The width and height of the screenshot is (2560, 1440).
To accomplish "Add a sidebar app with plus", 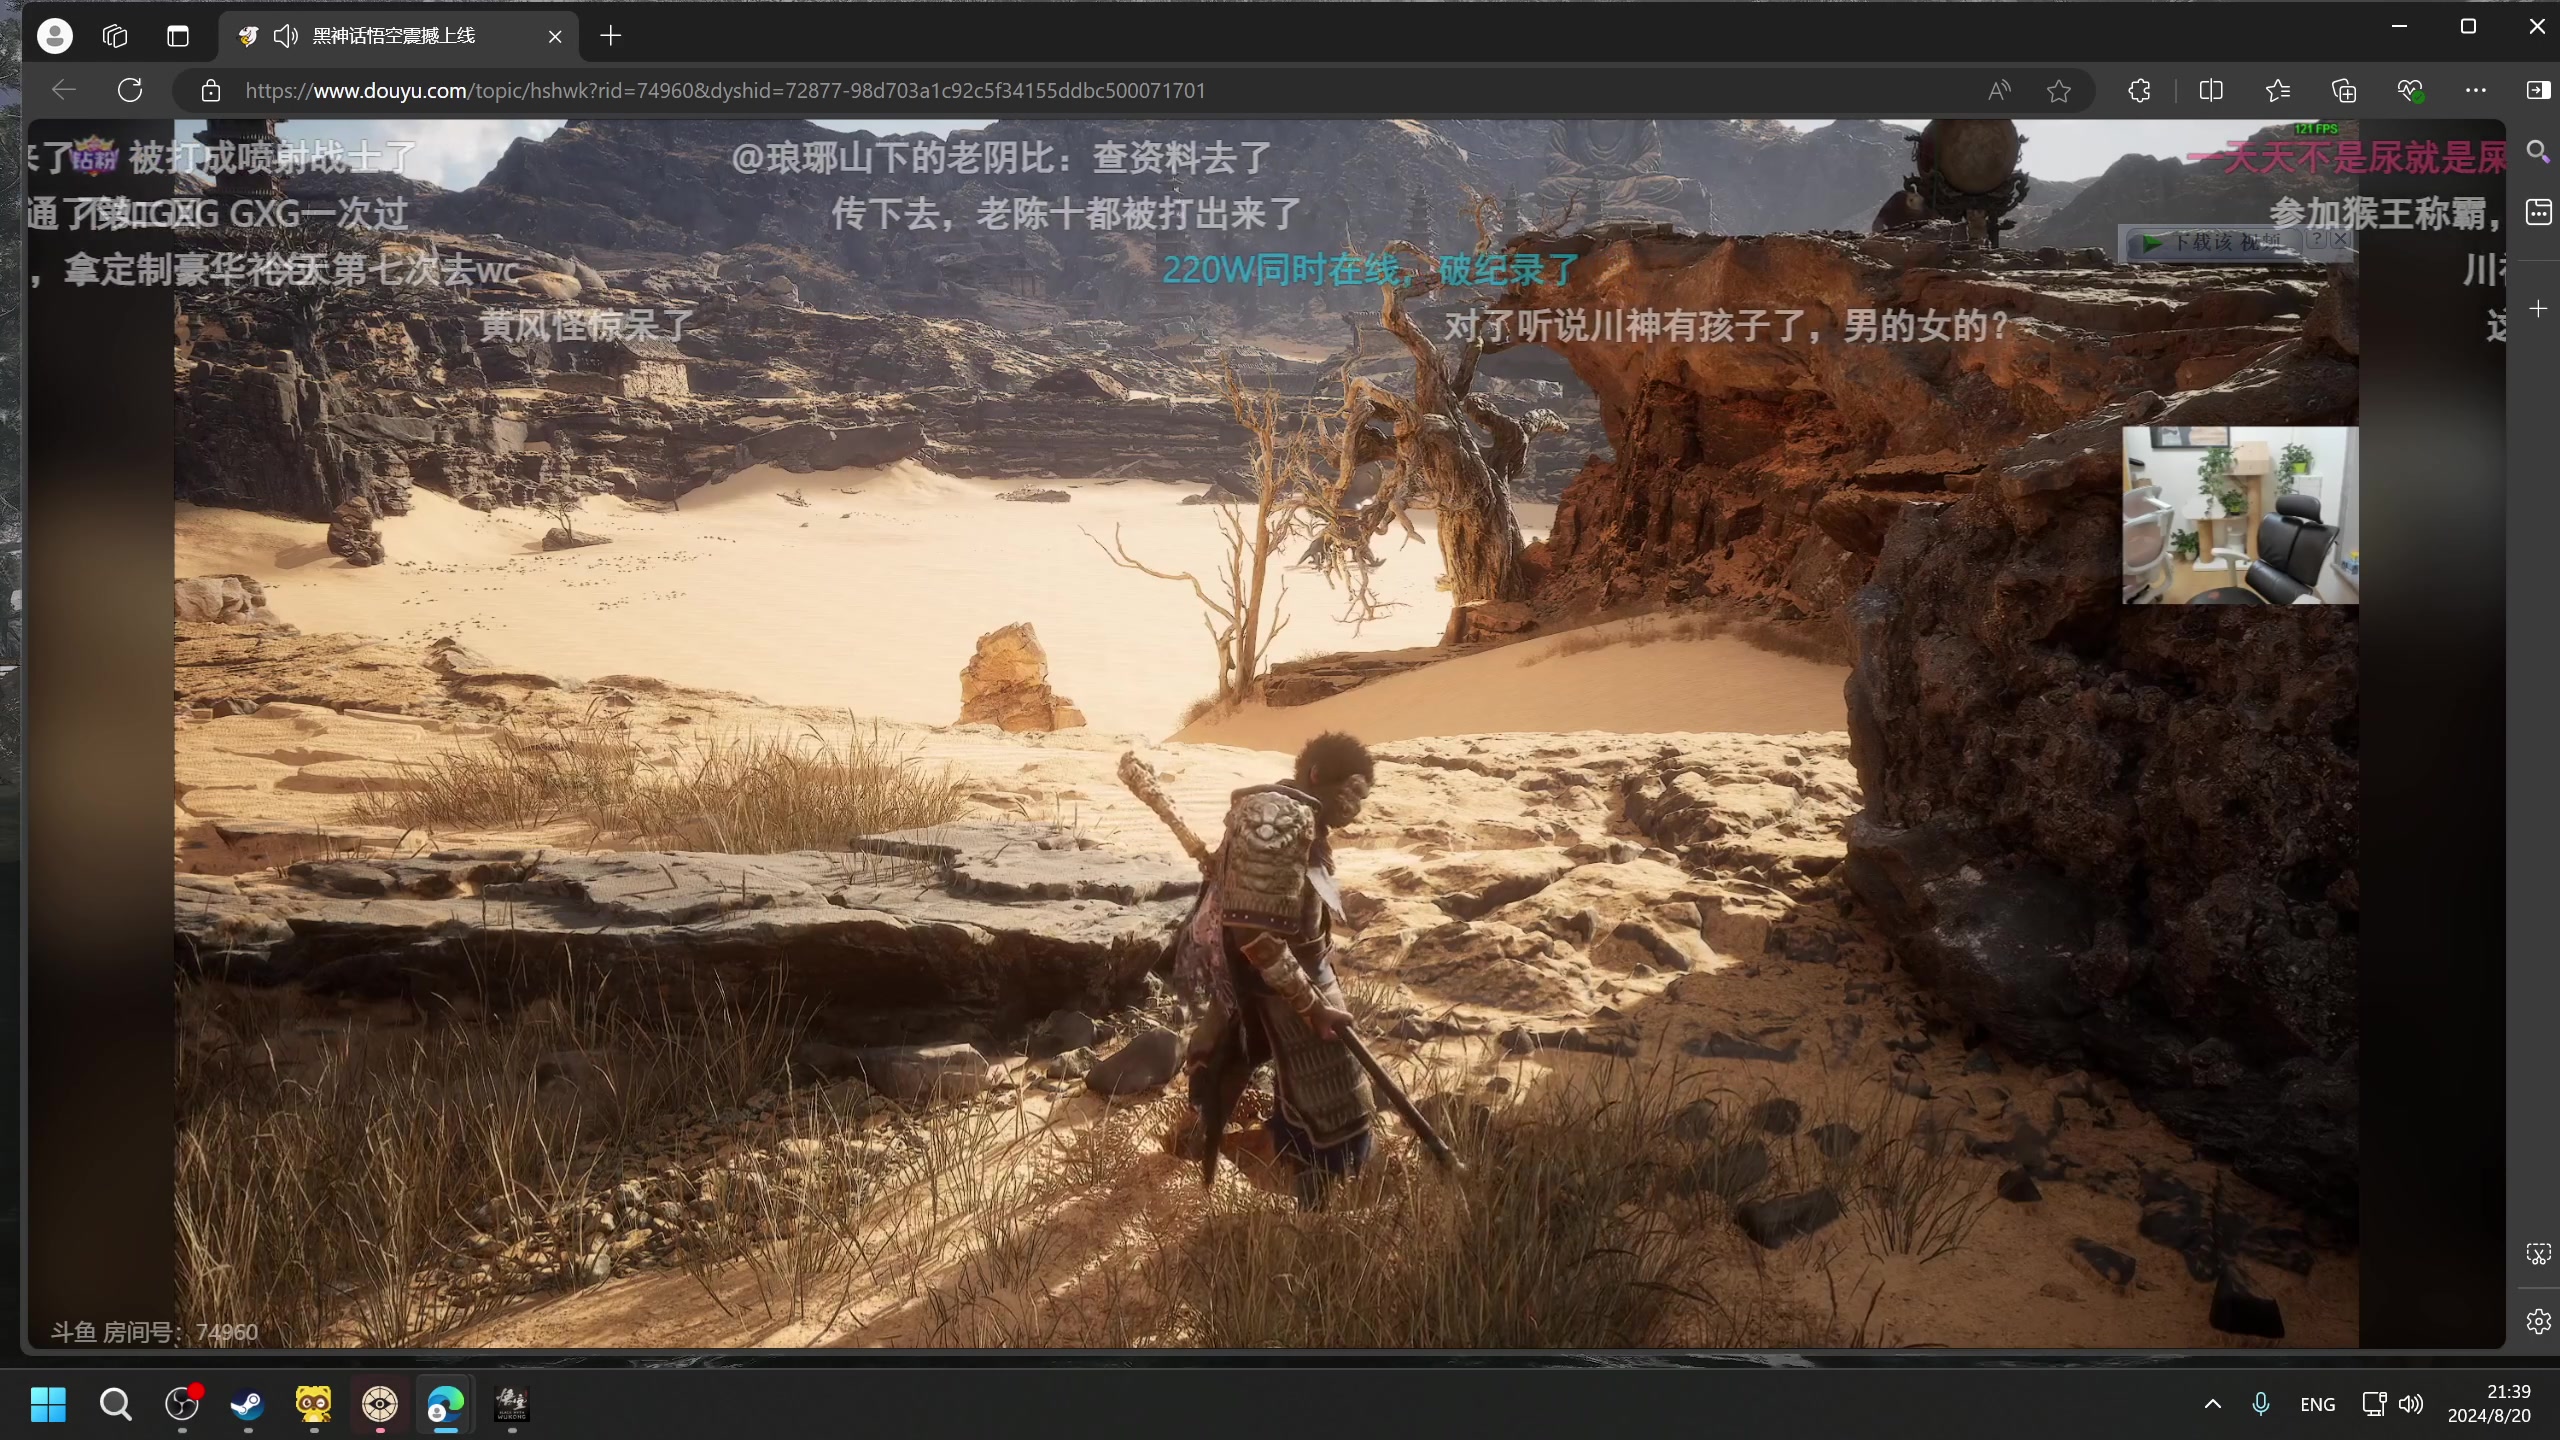I will pyautogui.click(x=2538, y=309).
